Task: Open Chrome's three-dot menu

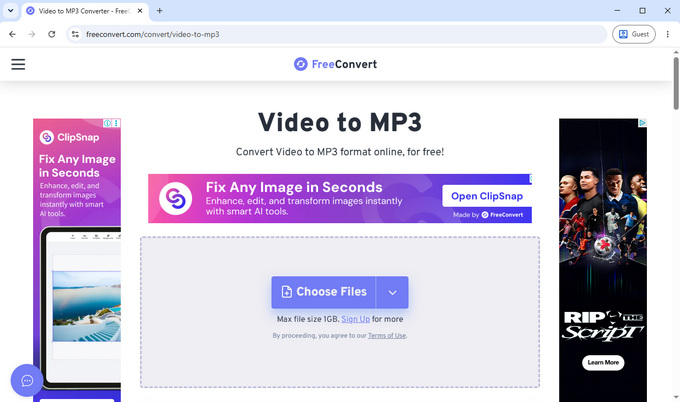Action: coord(667,34)
